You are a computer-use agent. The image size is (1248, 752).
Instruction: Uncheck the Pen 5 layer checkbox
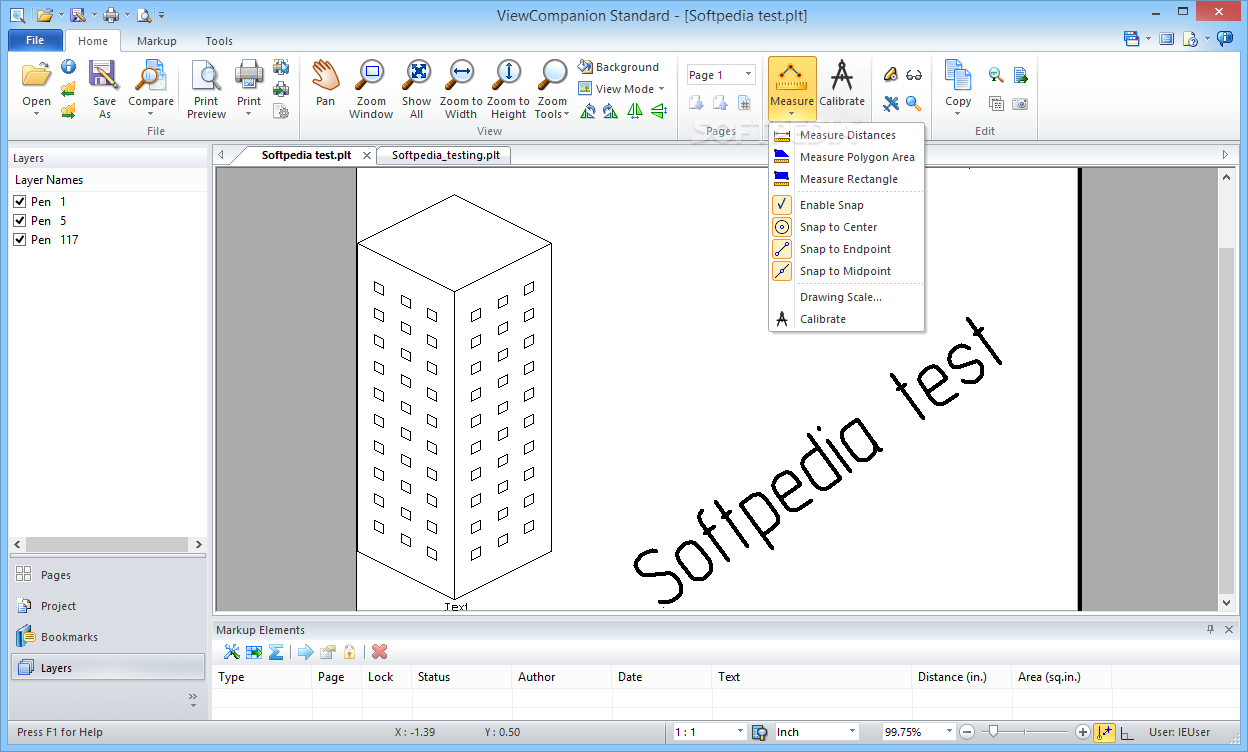point(19,221)
